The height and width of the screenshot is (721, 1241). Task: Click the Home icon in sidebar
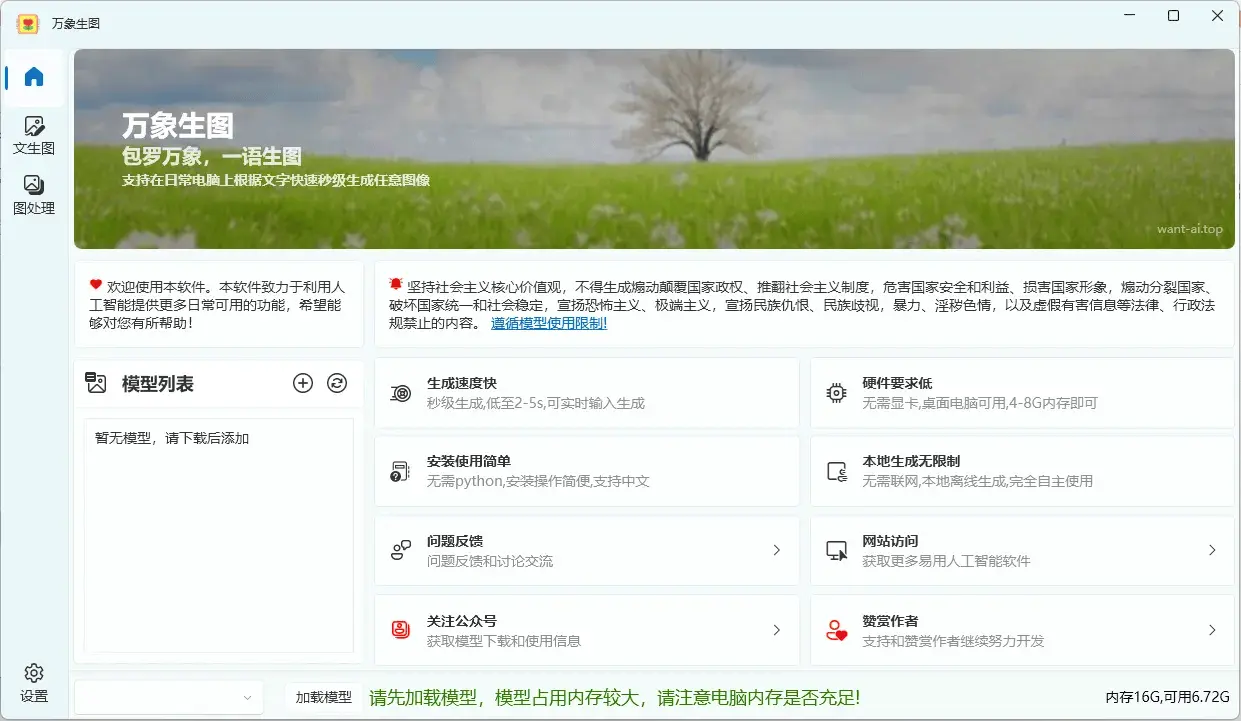pos(34,77)
